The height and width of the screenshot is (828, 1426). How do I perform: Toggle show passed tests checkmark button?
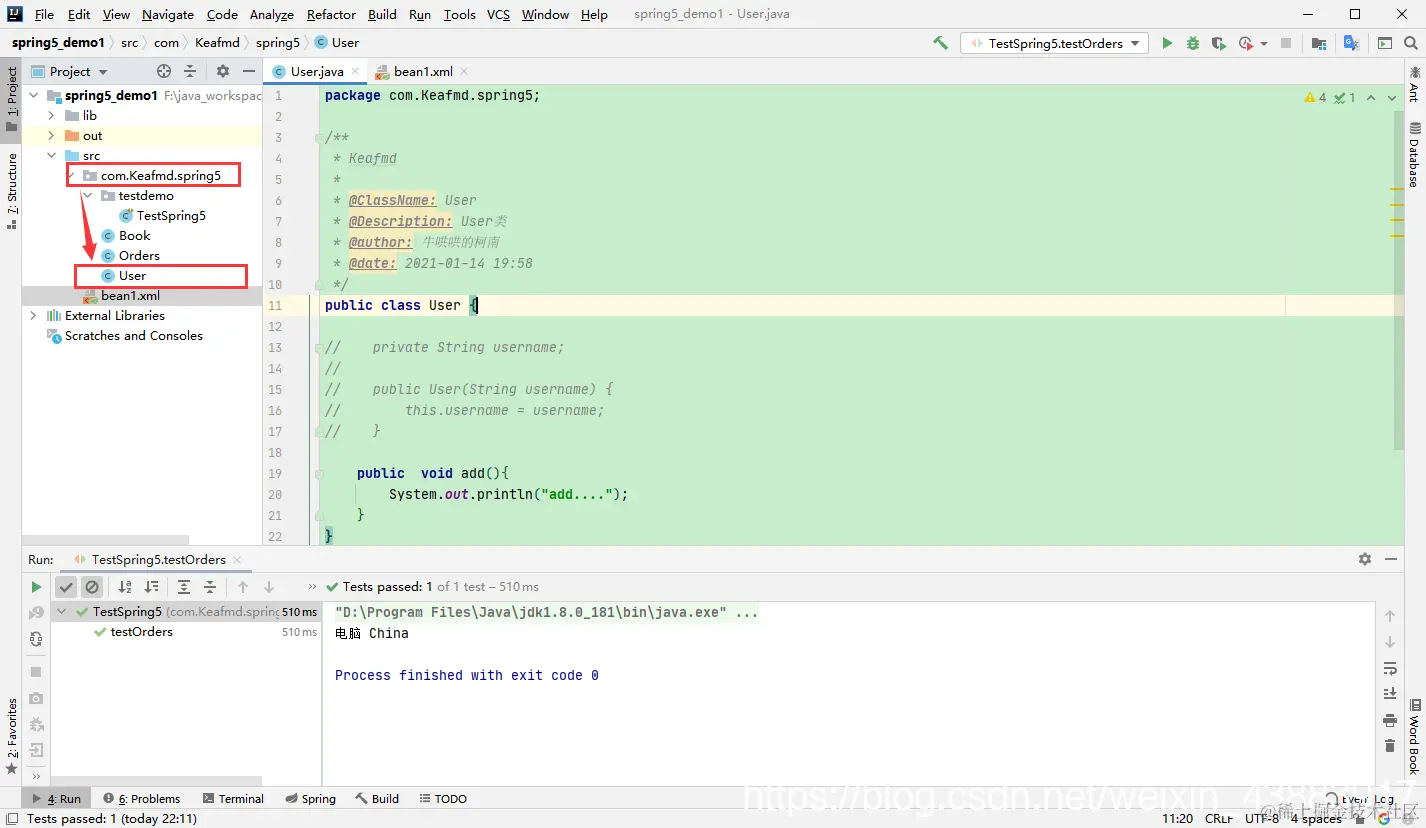(66, 587)
